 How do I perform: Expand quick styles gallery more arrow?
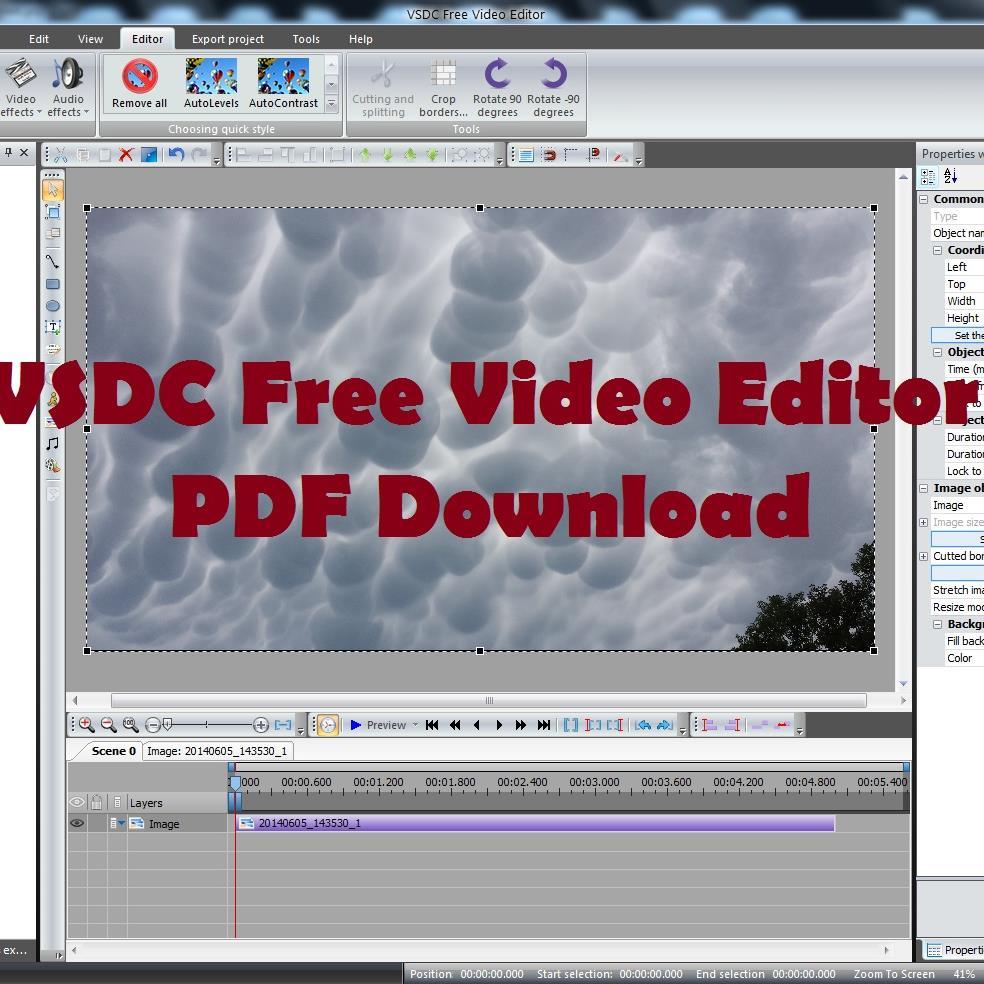click(332, 104)
